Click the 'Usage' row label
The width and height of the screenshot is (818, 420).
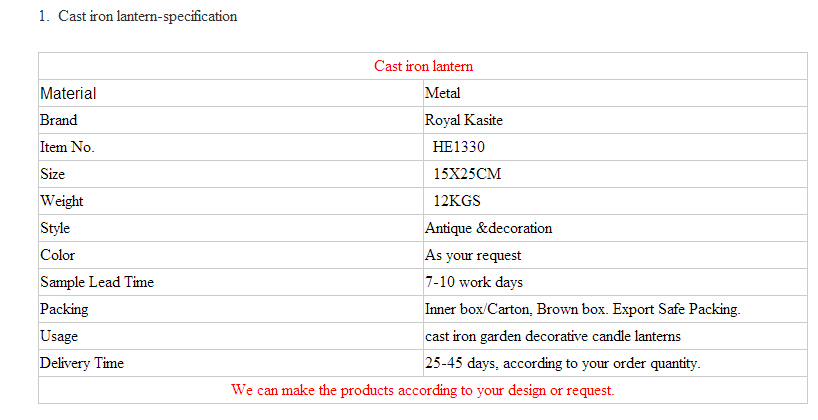59,336
